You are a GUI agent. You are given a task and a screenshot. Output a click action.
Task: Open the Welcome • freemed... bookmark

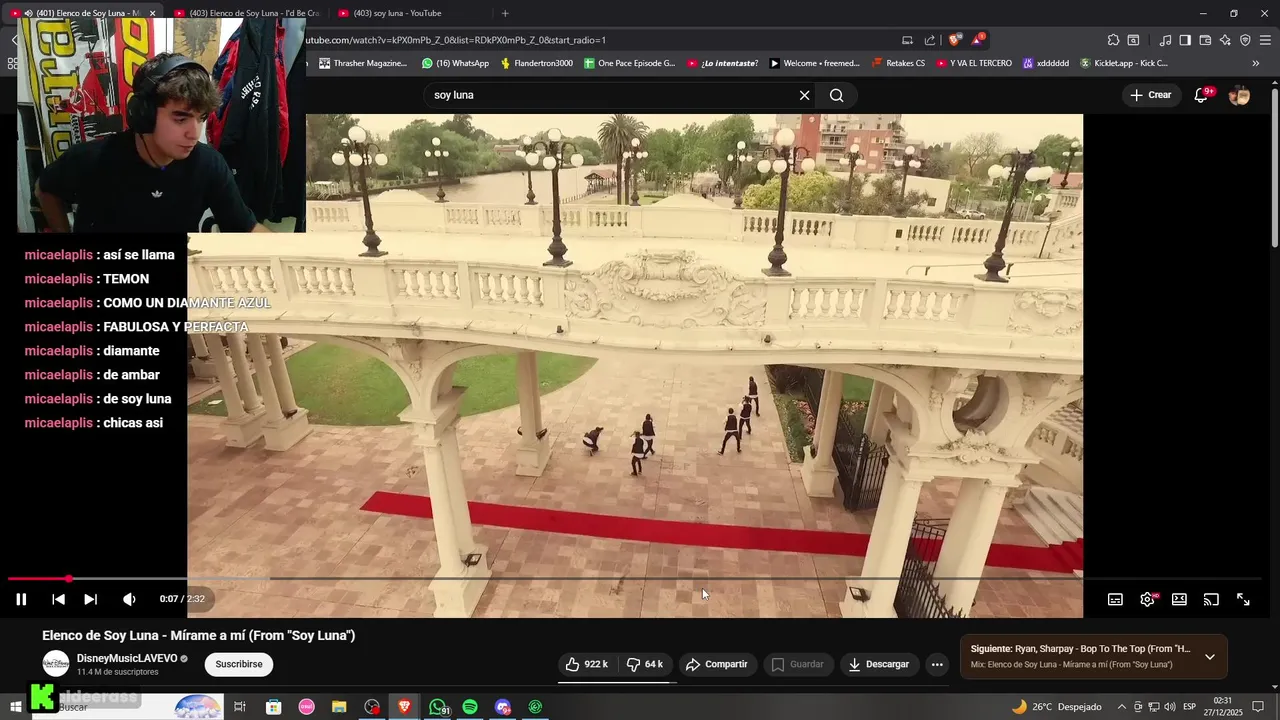pos(815,63)
